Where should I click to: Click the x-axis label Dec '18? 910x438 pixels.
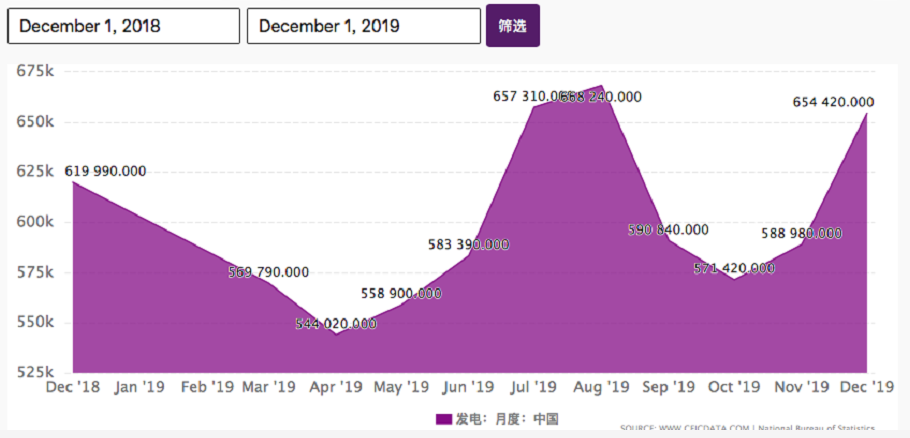click(73, 386)
